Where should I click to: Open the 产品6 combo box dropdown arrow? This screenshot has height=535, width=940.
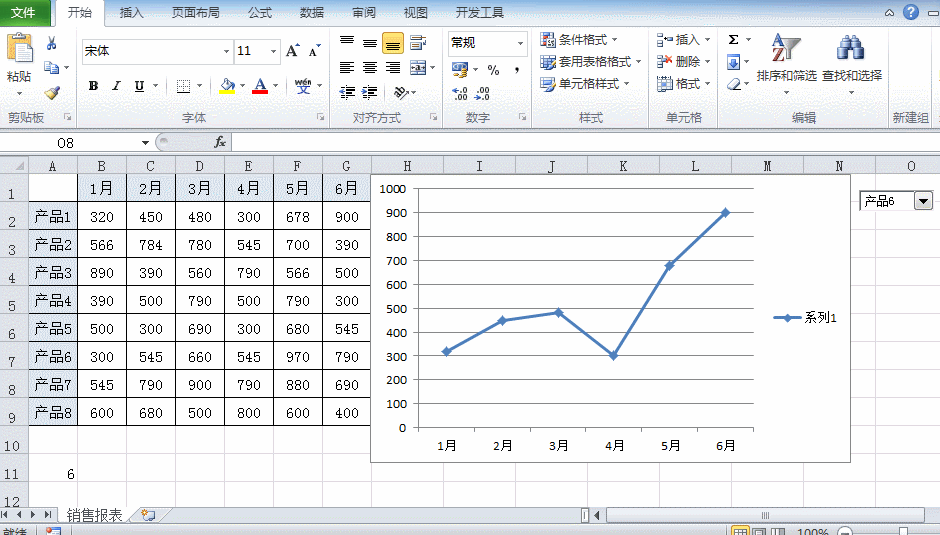tap(923, 201)
